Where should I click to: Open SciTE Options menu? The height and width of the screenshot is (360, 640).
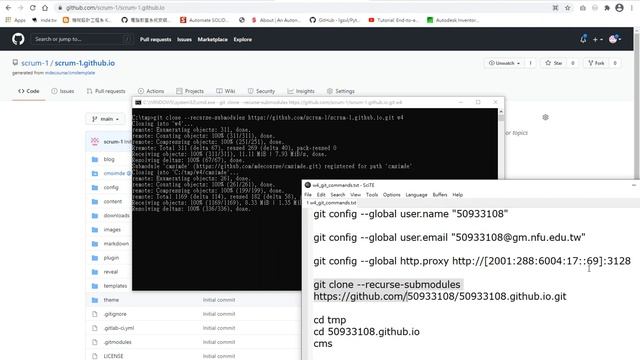391,195
